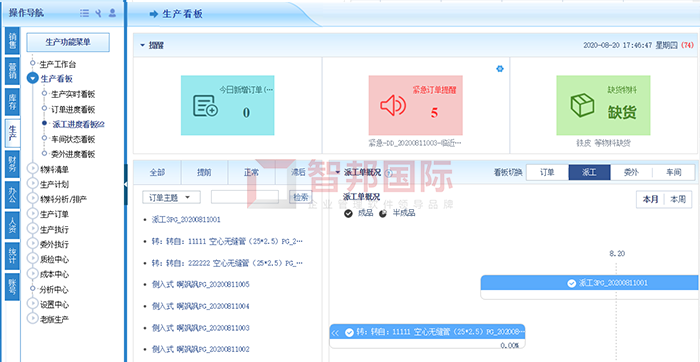Viewport: 700px width, 362px height.
Task: Collapse the left navigation panel handle
Action: [125, 184]
